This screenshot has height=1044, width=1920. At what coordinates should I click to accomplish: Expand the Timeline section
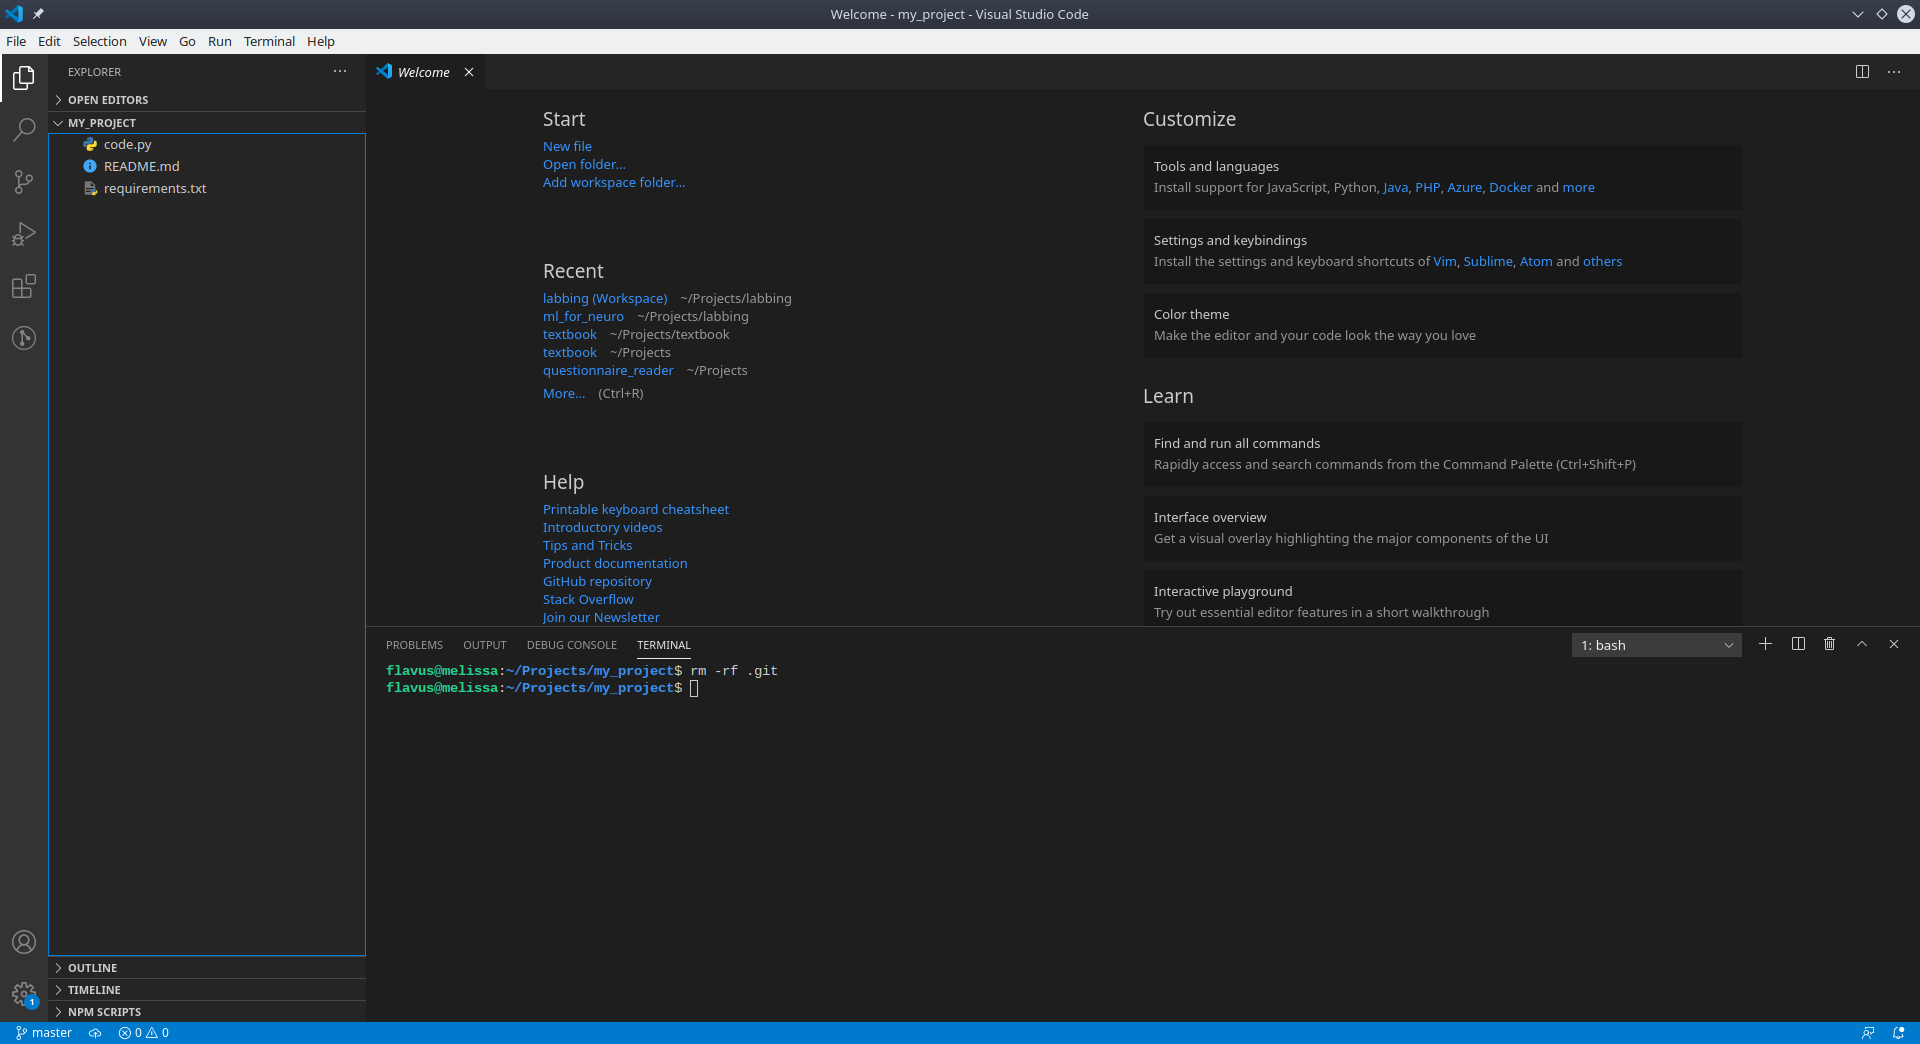[207, 990]
